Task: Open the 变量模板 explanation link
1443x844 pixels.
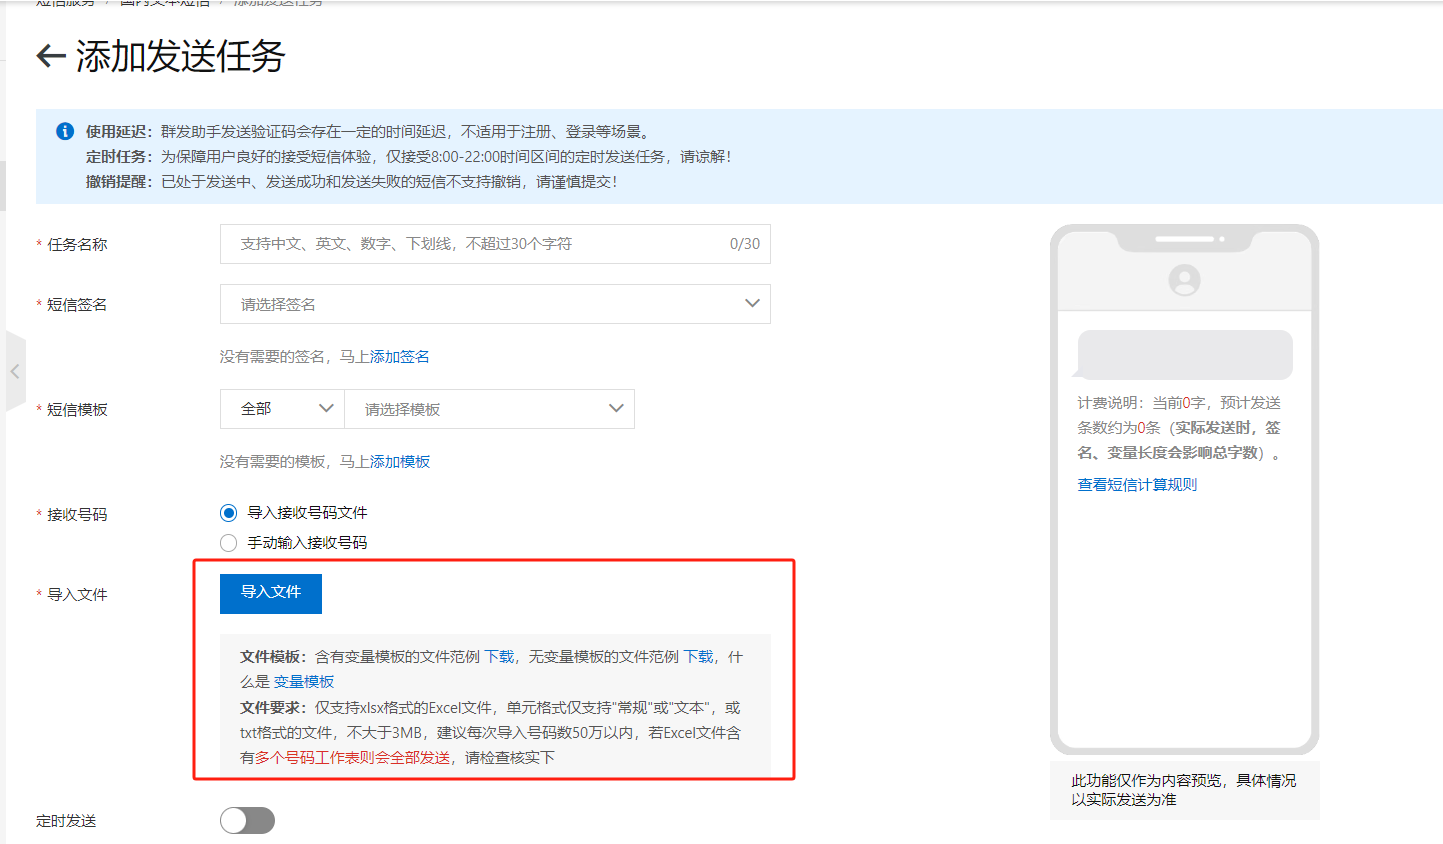Action: point(304,682)
